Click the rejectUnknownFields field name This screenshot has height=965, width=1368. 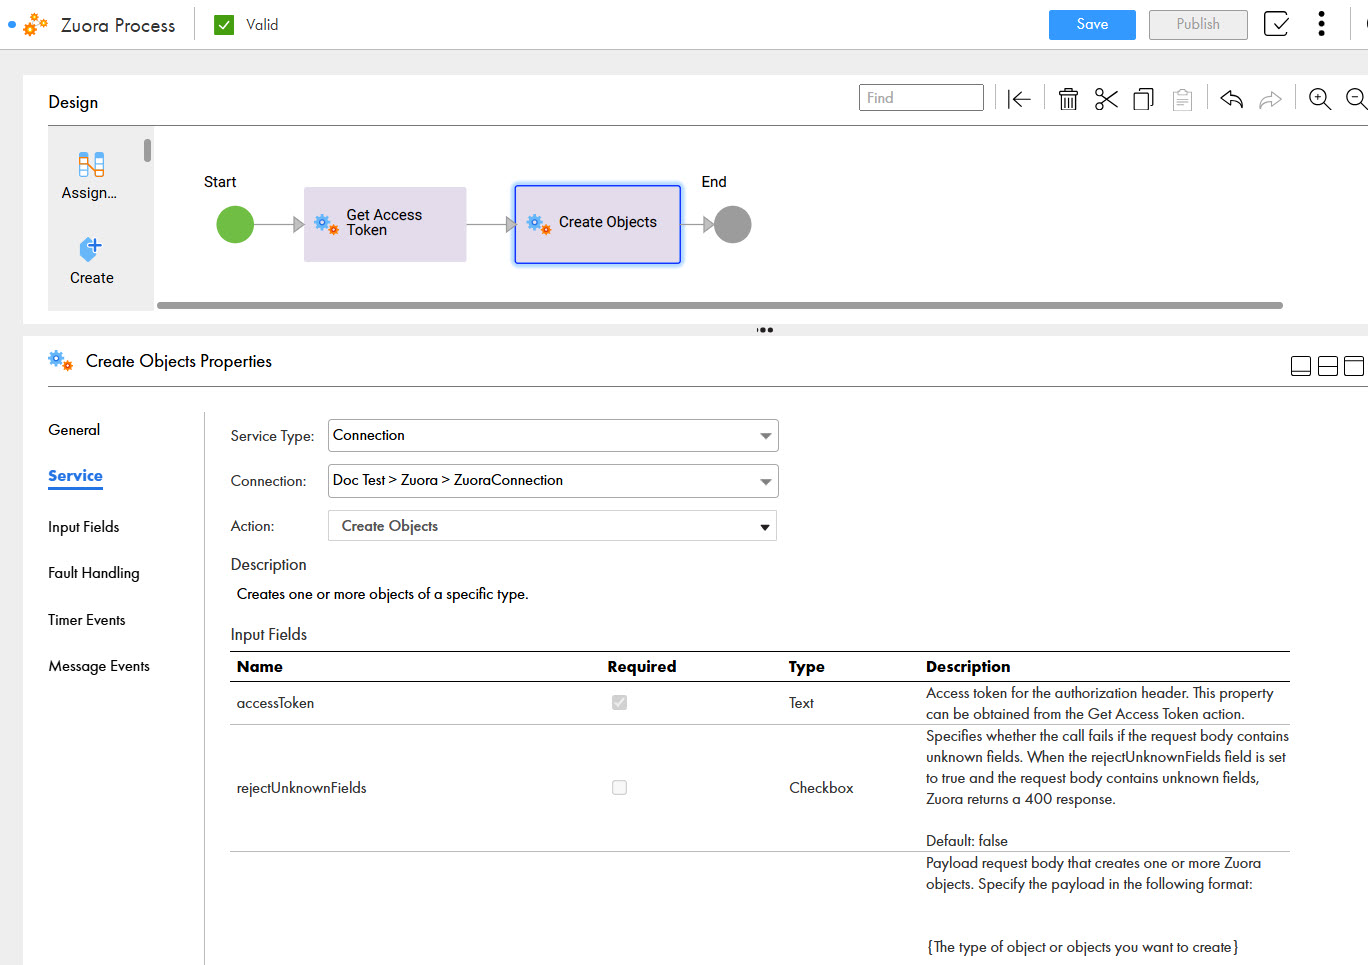(301, 788)
